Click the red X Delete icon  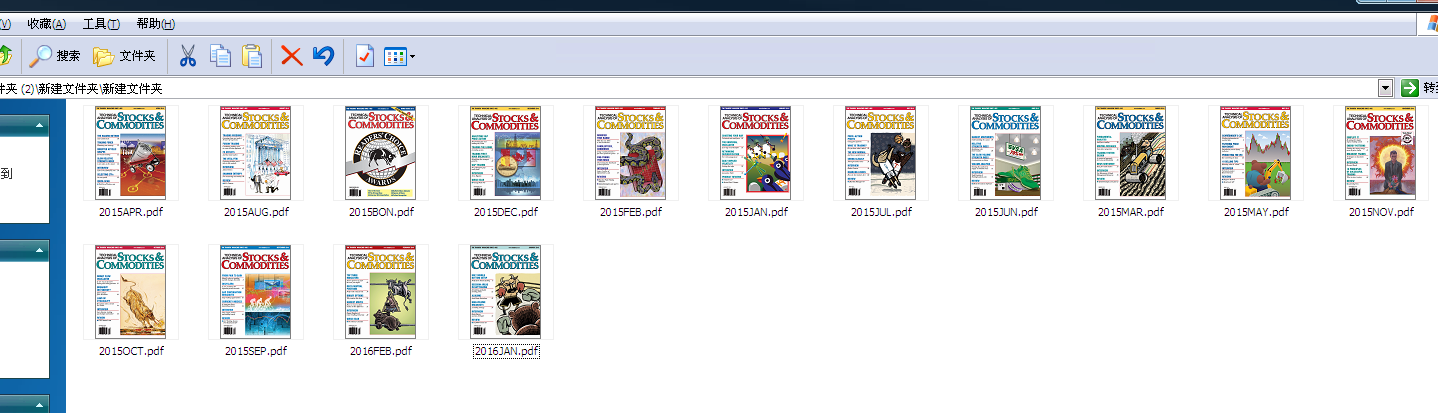(291, 56)
